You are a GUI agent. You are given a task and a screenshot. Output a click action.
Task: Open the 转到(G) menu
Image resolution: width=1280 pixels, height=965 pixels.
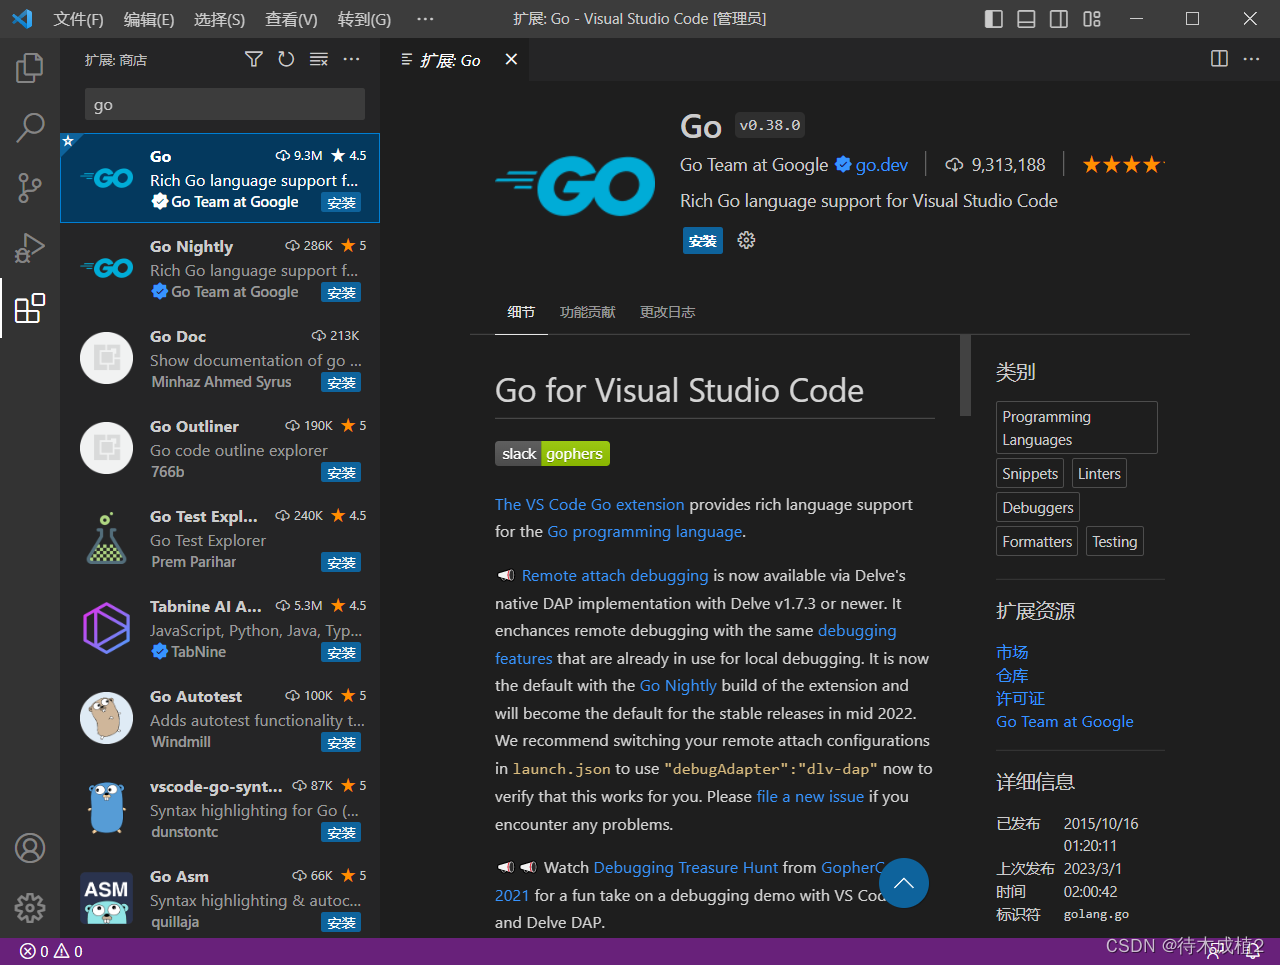pyautogui.click(x=364, y=19)
